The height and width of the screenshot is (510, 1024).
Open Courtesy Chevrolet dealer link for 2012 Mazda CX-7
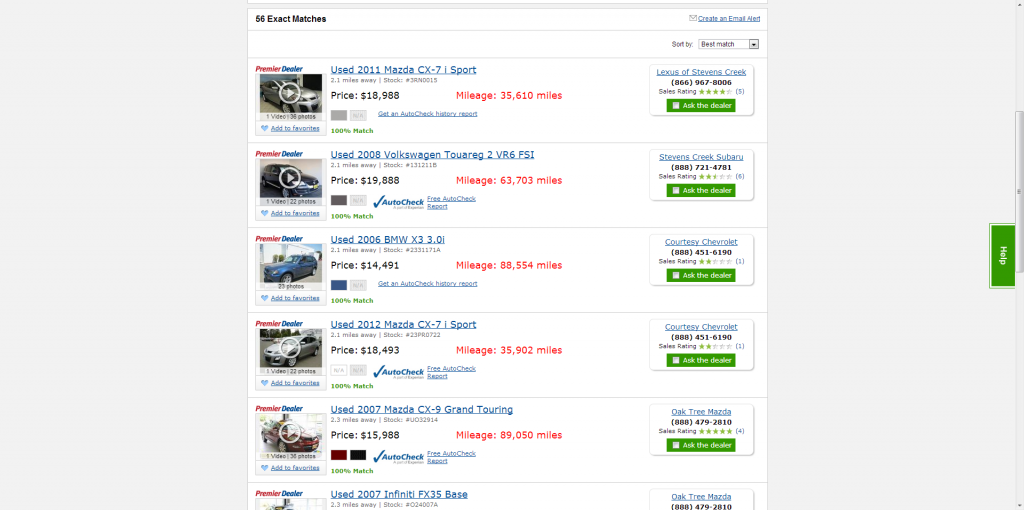tap(701, 327)
